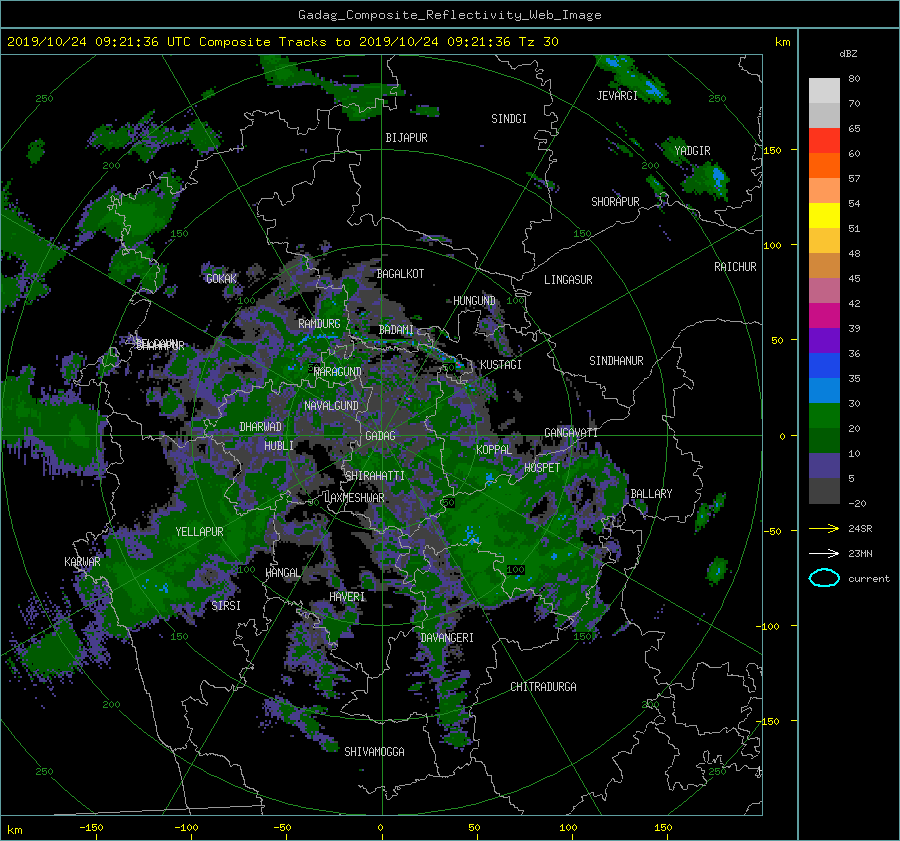
Task: Click the SHIVAMOGGA label
Action: [374, 752]
